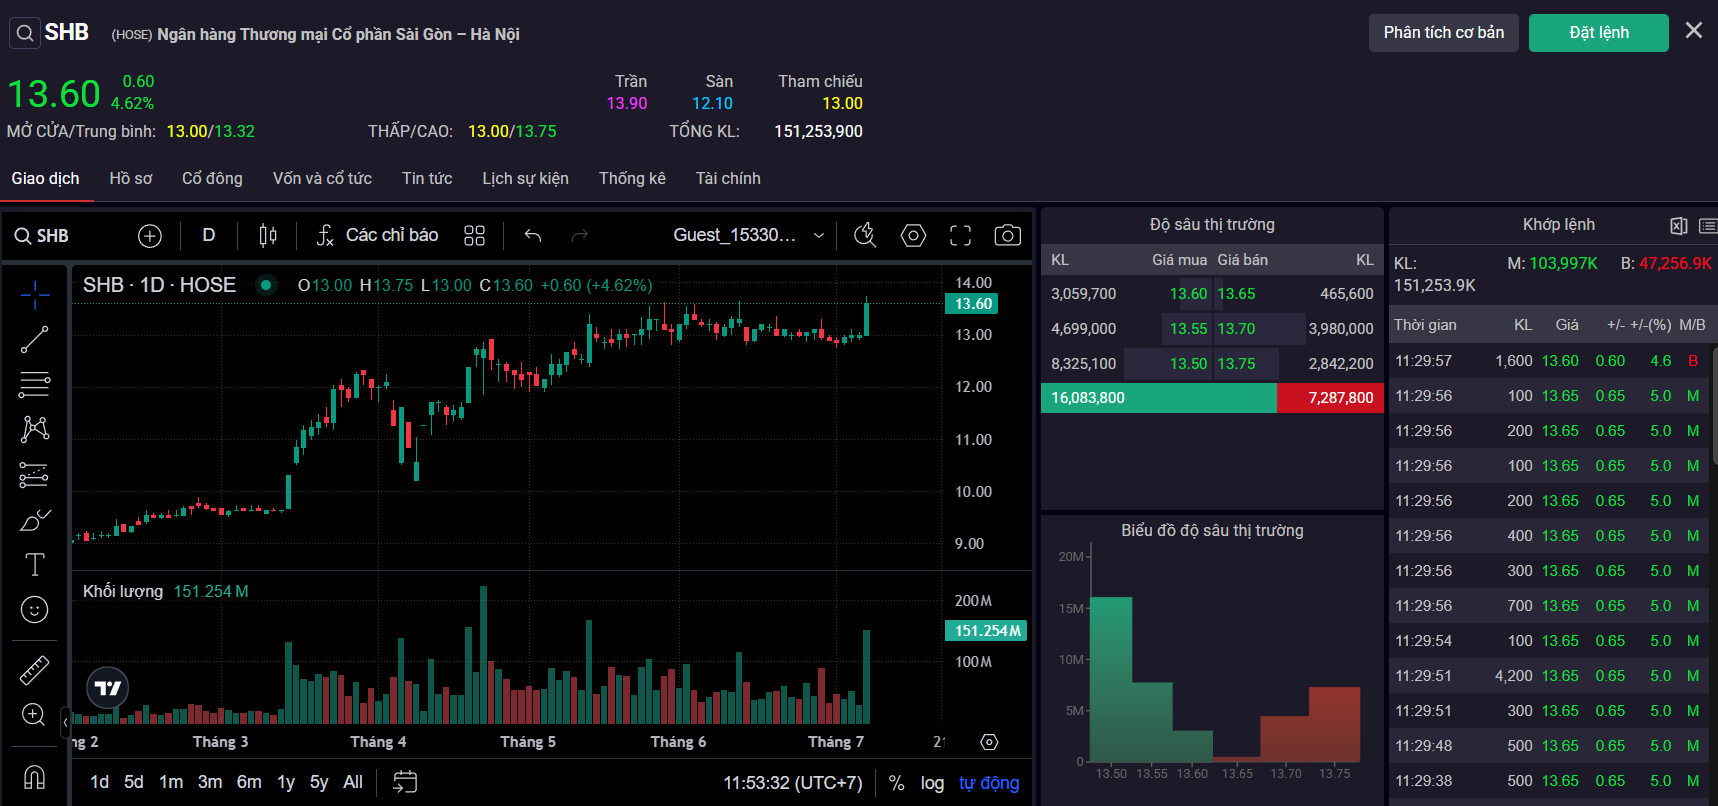Viewport: 1718px width, 806px height.
Task: Click the 151.254M volume axis label
Action: (x=986, y=631)
